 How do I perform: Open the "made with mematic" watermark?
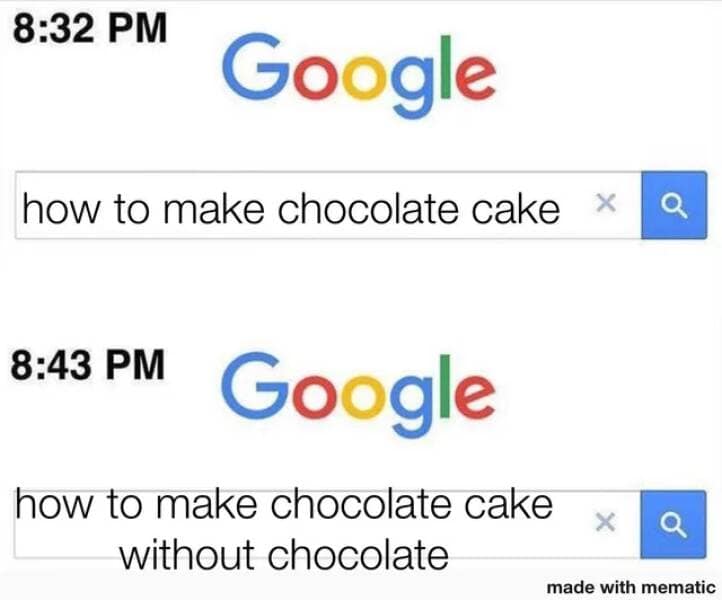coord(631,588)
